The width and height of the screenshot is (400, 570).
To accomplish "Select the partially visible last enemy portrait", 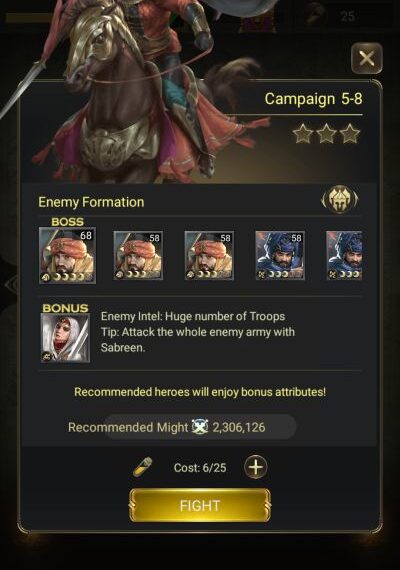I will click(344, 255).
